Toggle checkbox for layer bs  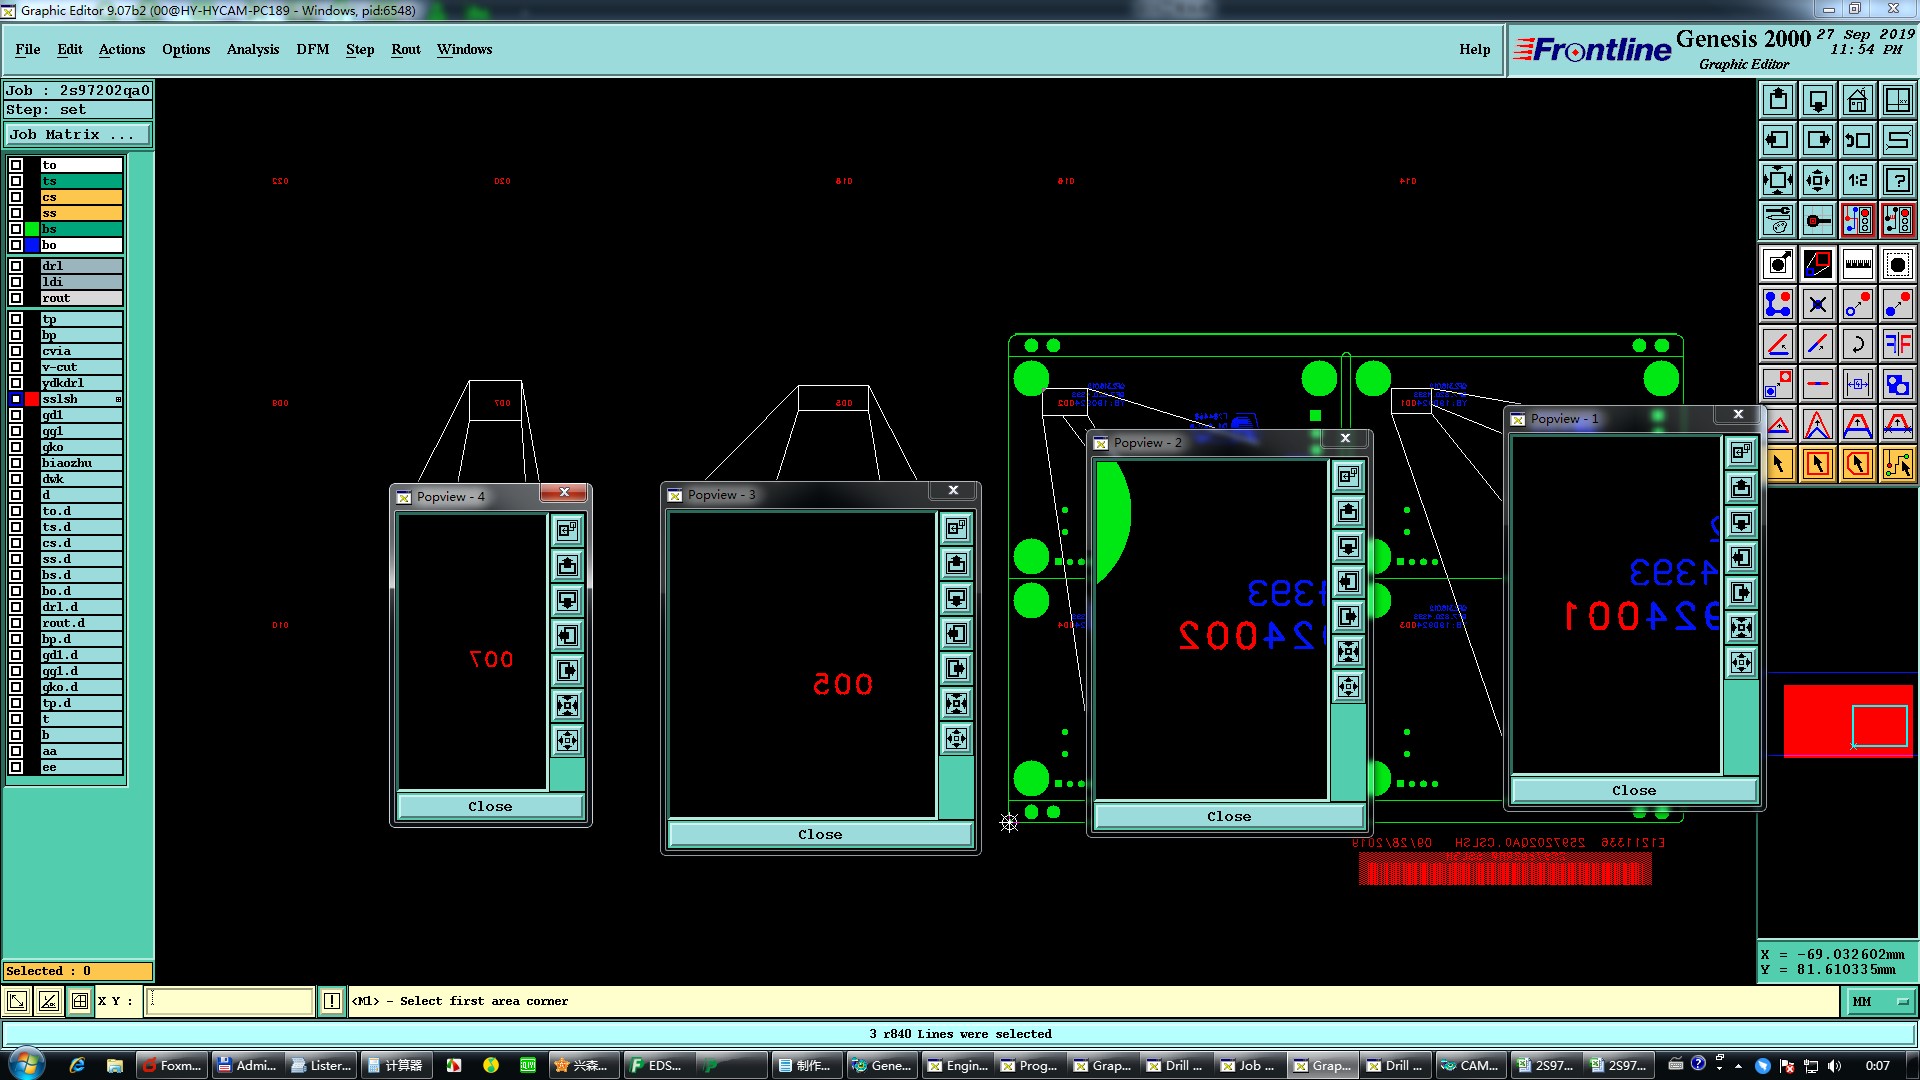(x=16, y=229)
